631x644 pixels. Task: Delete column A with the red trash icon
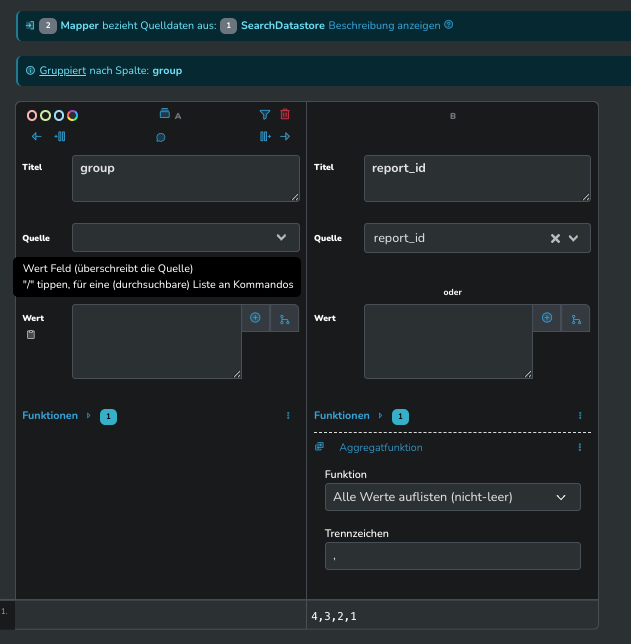tap(285, 114)
